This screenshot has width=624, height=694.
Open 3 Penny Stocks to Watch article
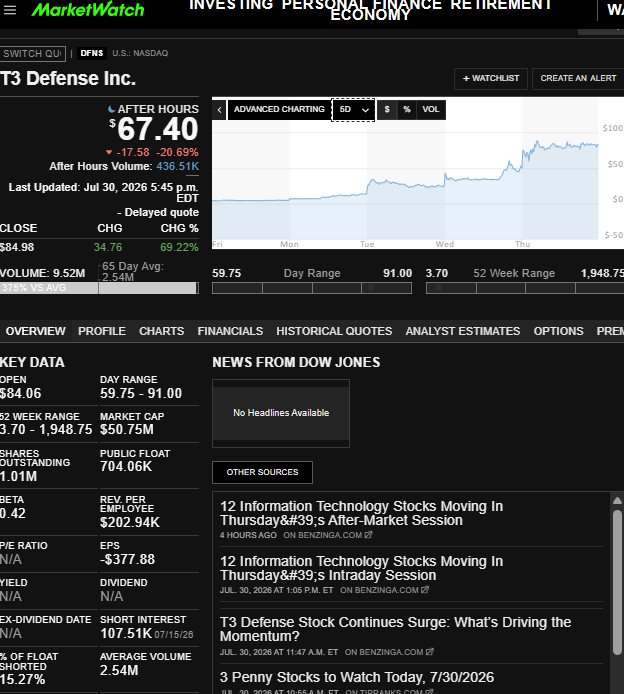pos(357,677)
